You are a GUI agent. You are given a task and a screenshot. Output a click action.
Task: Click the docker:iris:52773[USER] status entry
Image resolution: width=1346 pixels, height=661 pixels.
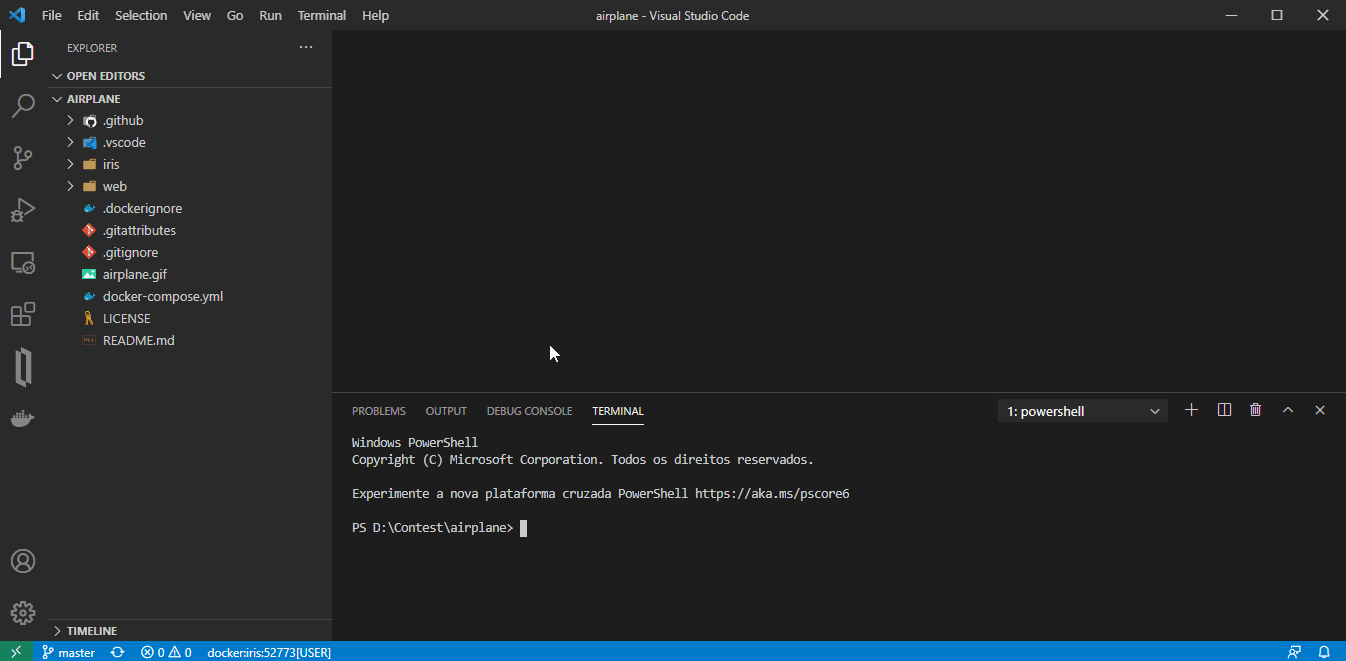click(x=269, y=652)
